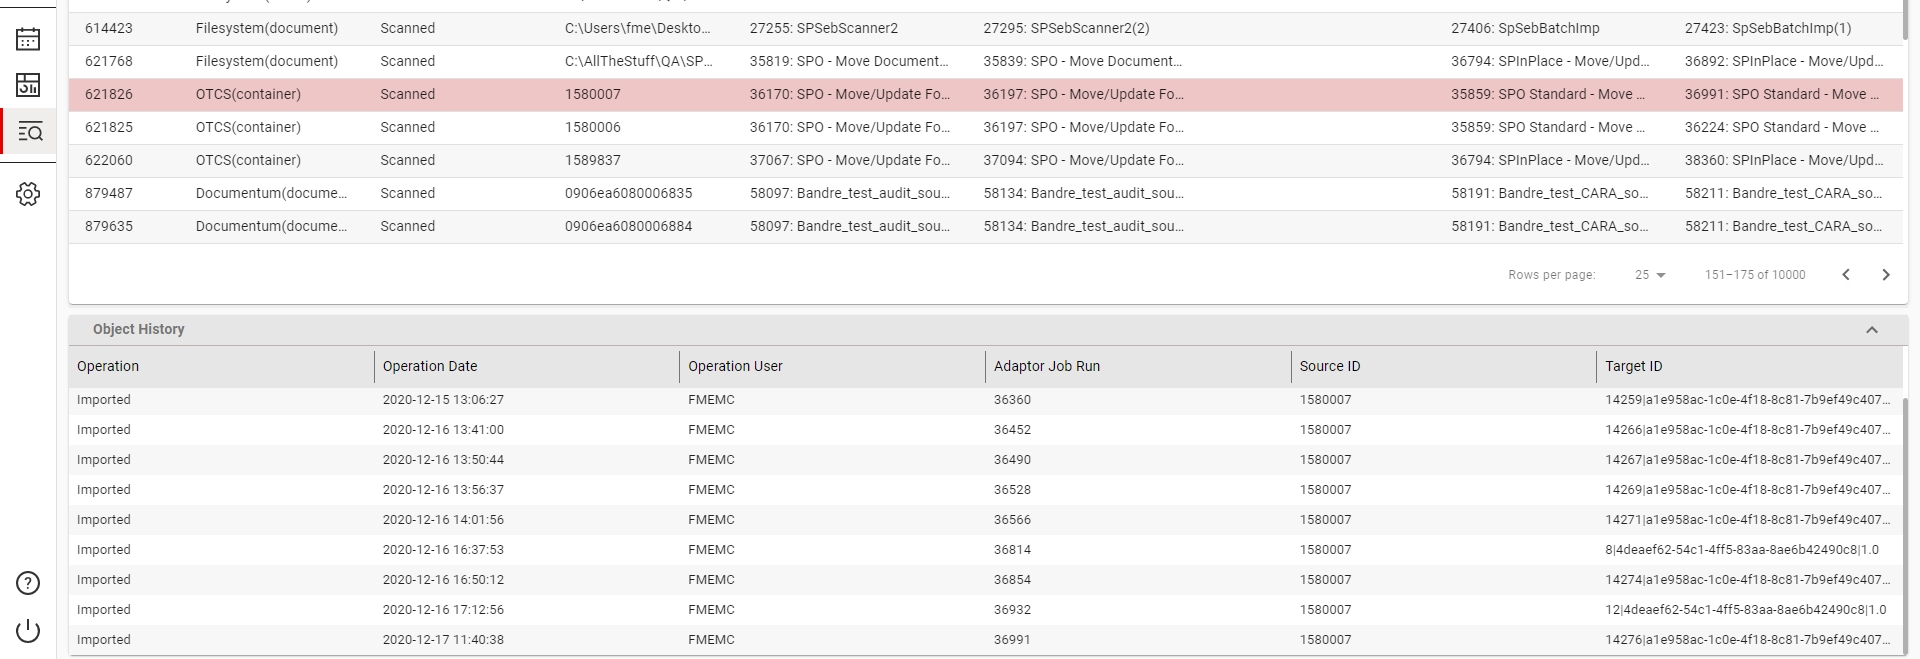1920x659 pixels.
Task: Open the dashboard sidebar icon
Action: [x=28, y=85]
